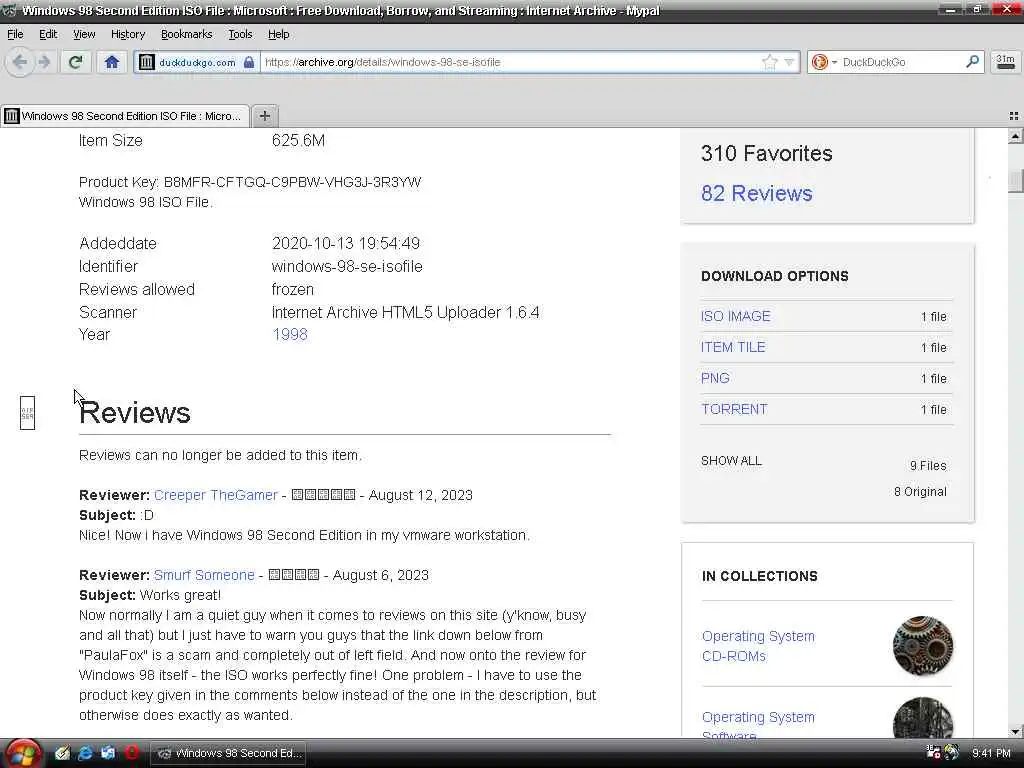The width and height of the screenshot is (1024, 768).
Task: Open the 1998 year link
Action: click(289, 334)
